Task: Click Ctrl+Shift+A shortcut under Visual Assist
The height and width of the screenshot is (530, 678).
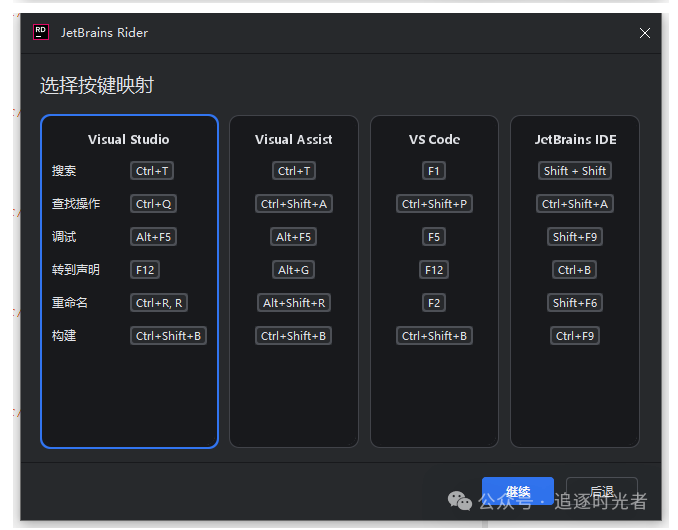Action: pyautogui.click(x=294, y=204)
